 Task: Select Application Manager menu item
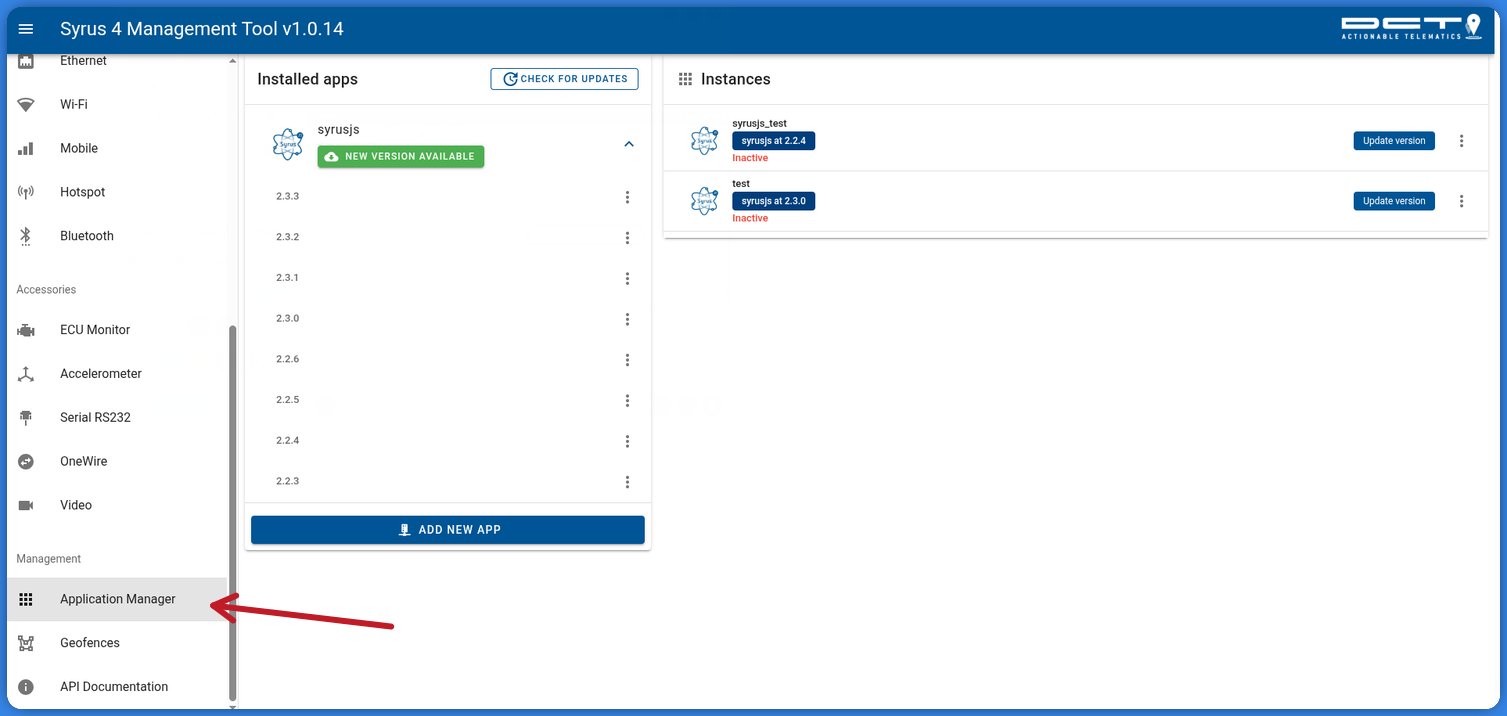(x=117, y=600)
